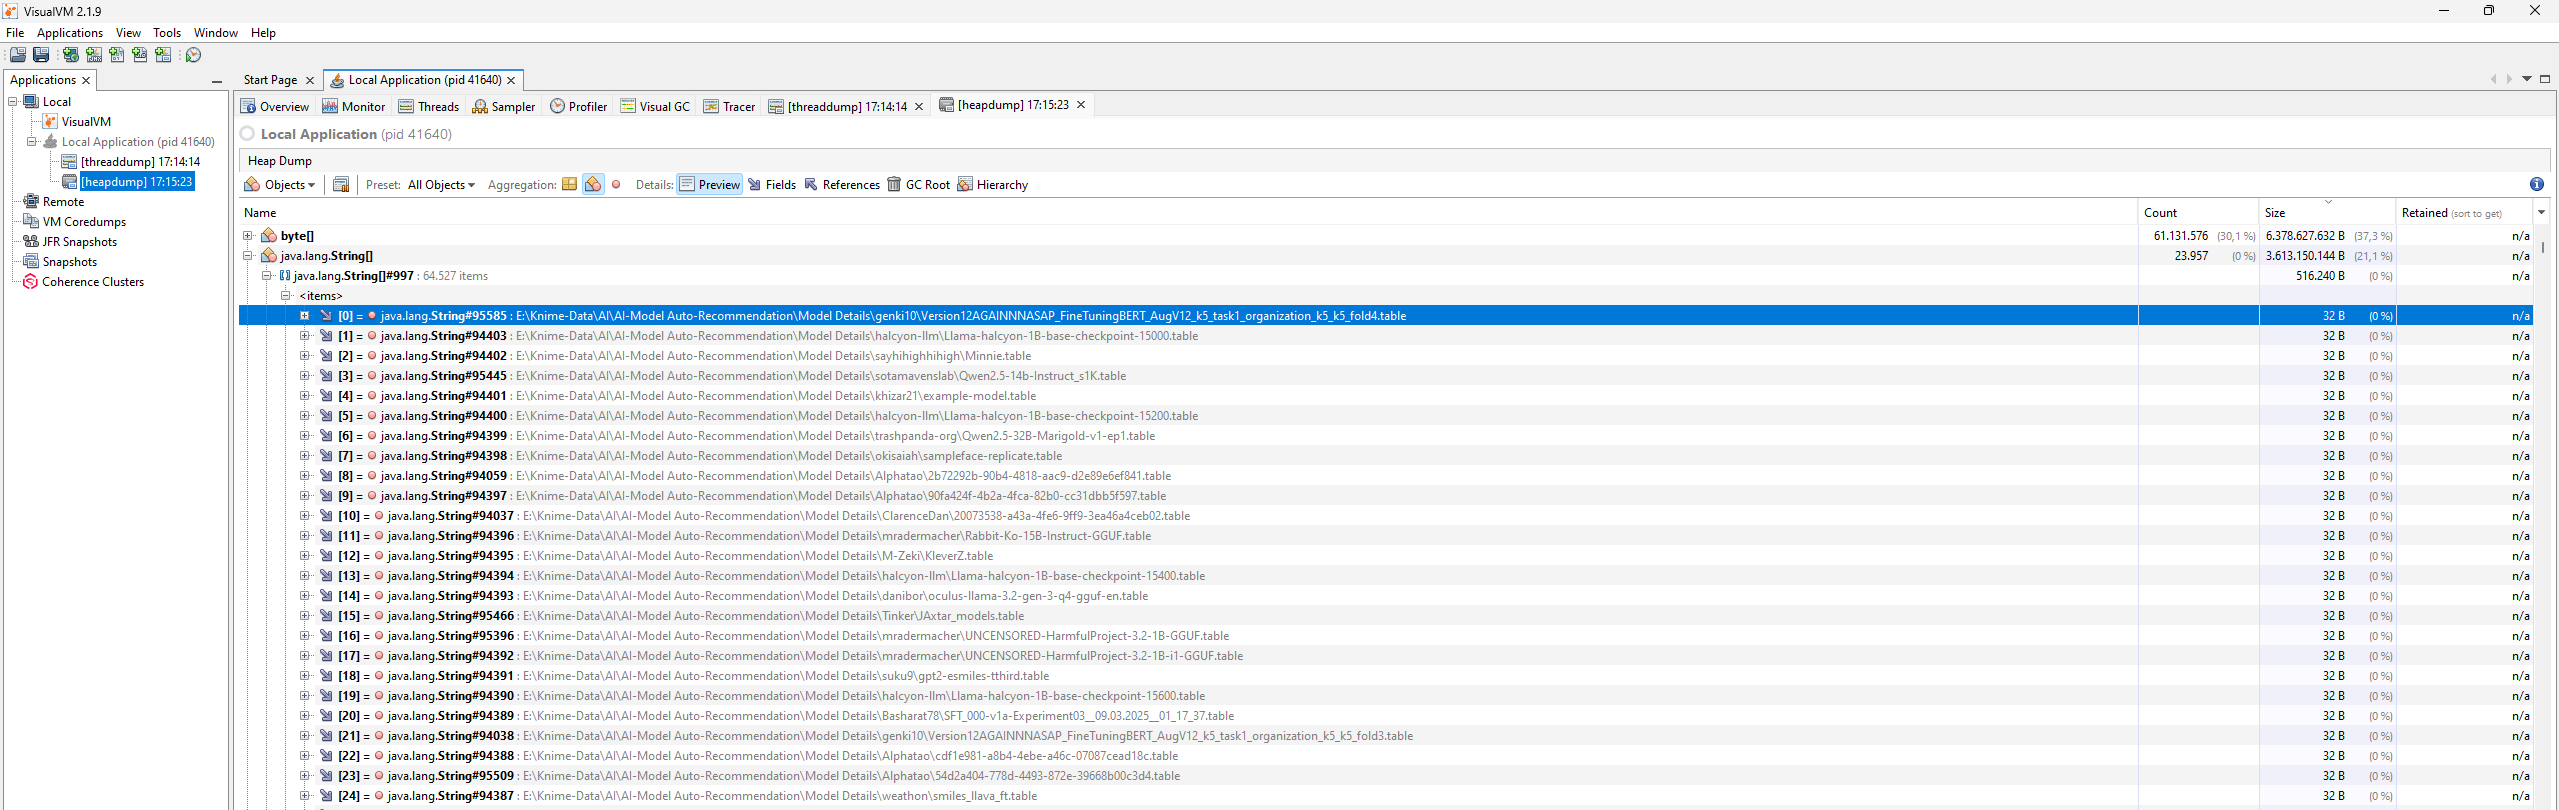Expand item [5] String#94400 row
Screen dimensions: 2559x810
305,416
